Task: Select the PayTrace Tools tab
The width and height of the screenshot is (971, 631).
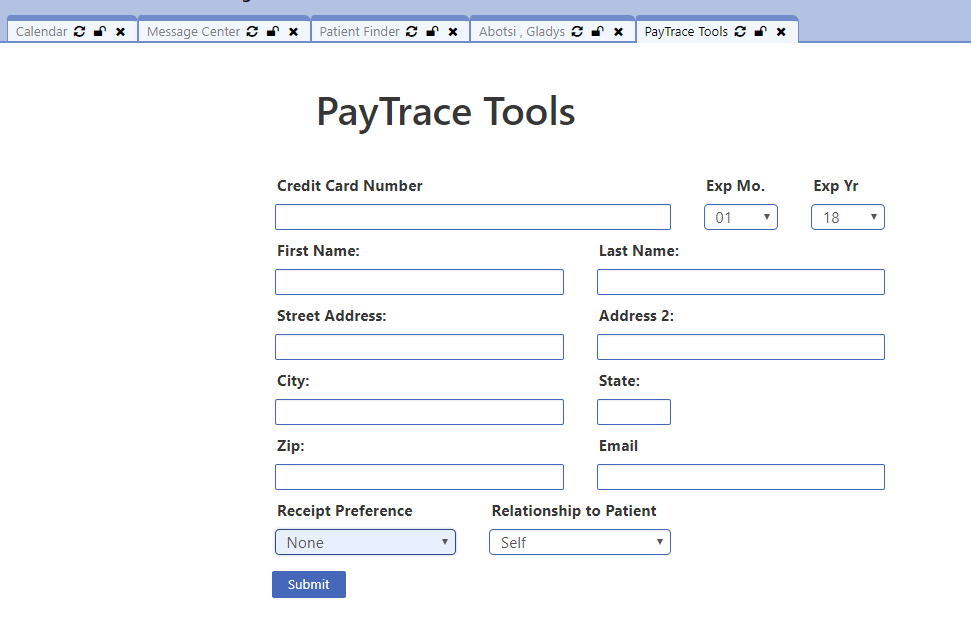Action: [686, 32]
